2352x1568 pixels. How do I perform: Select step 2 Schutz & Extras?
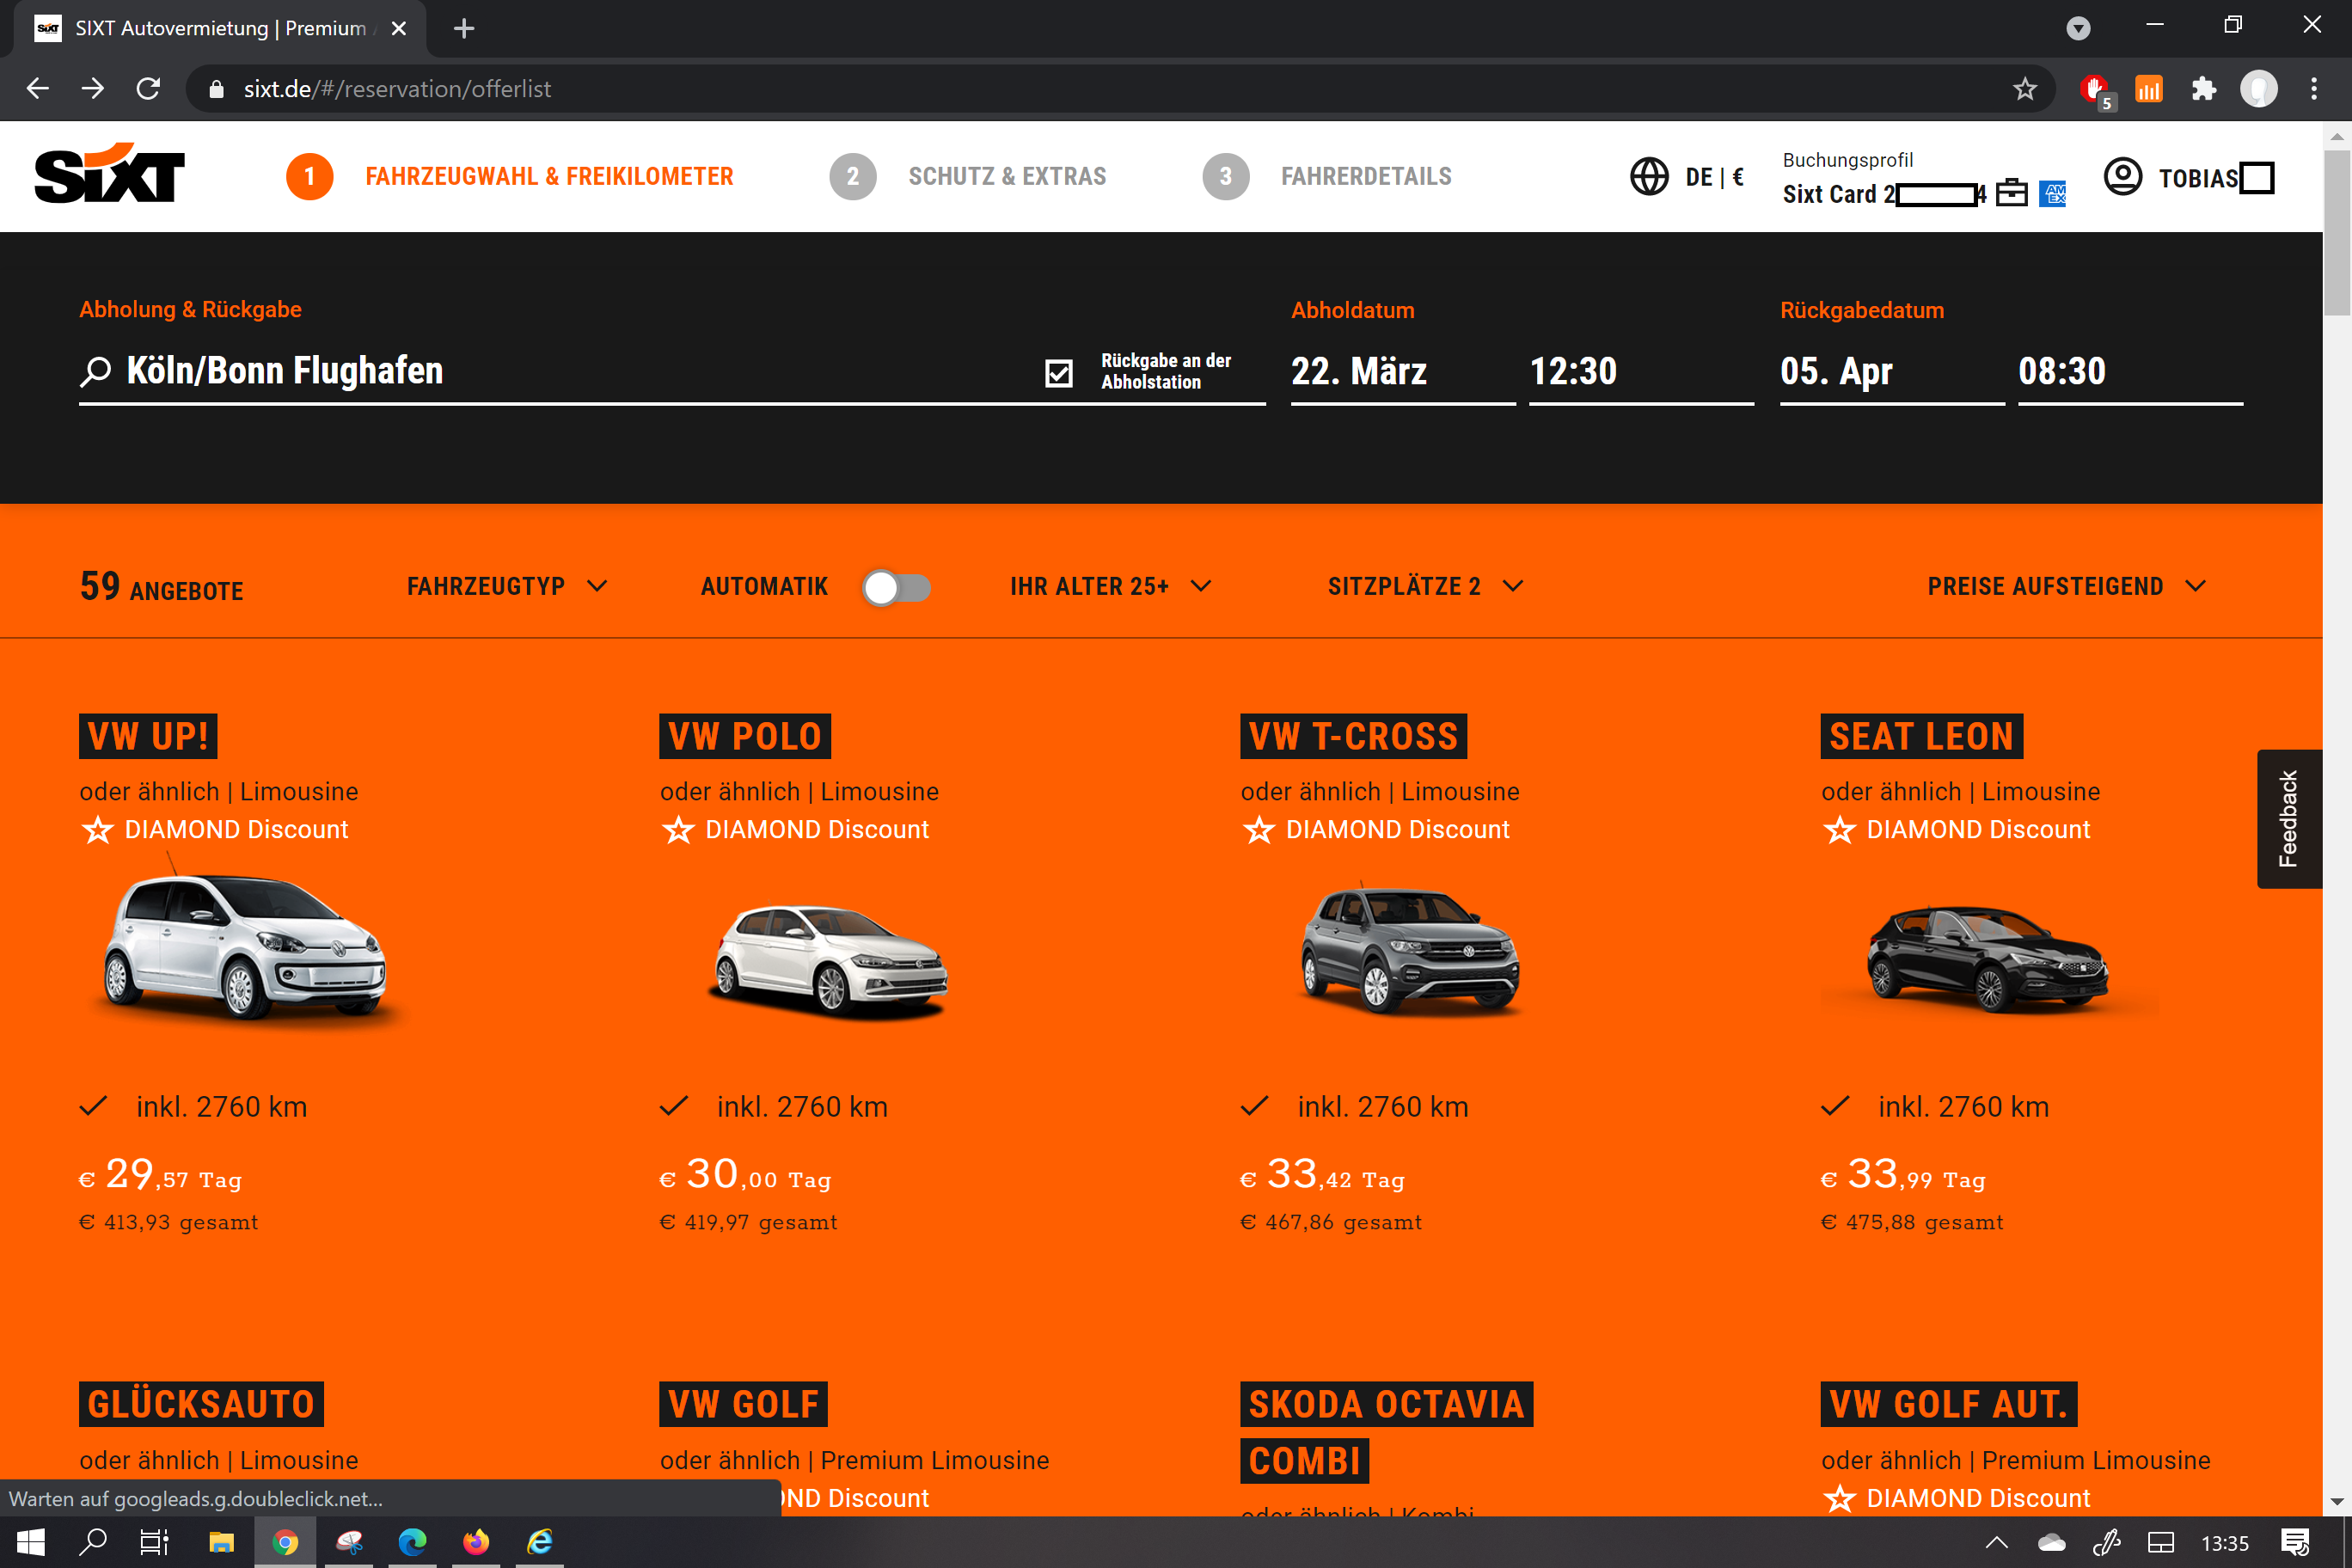[968, 176]
